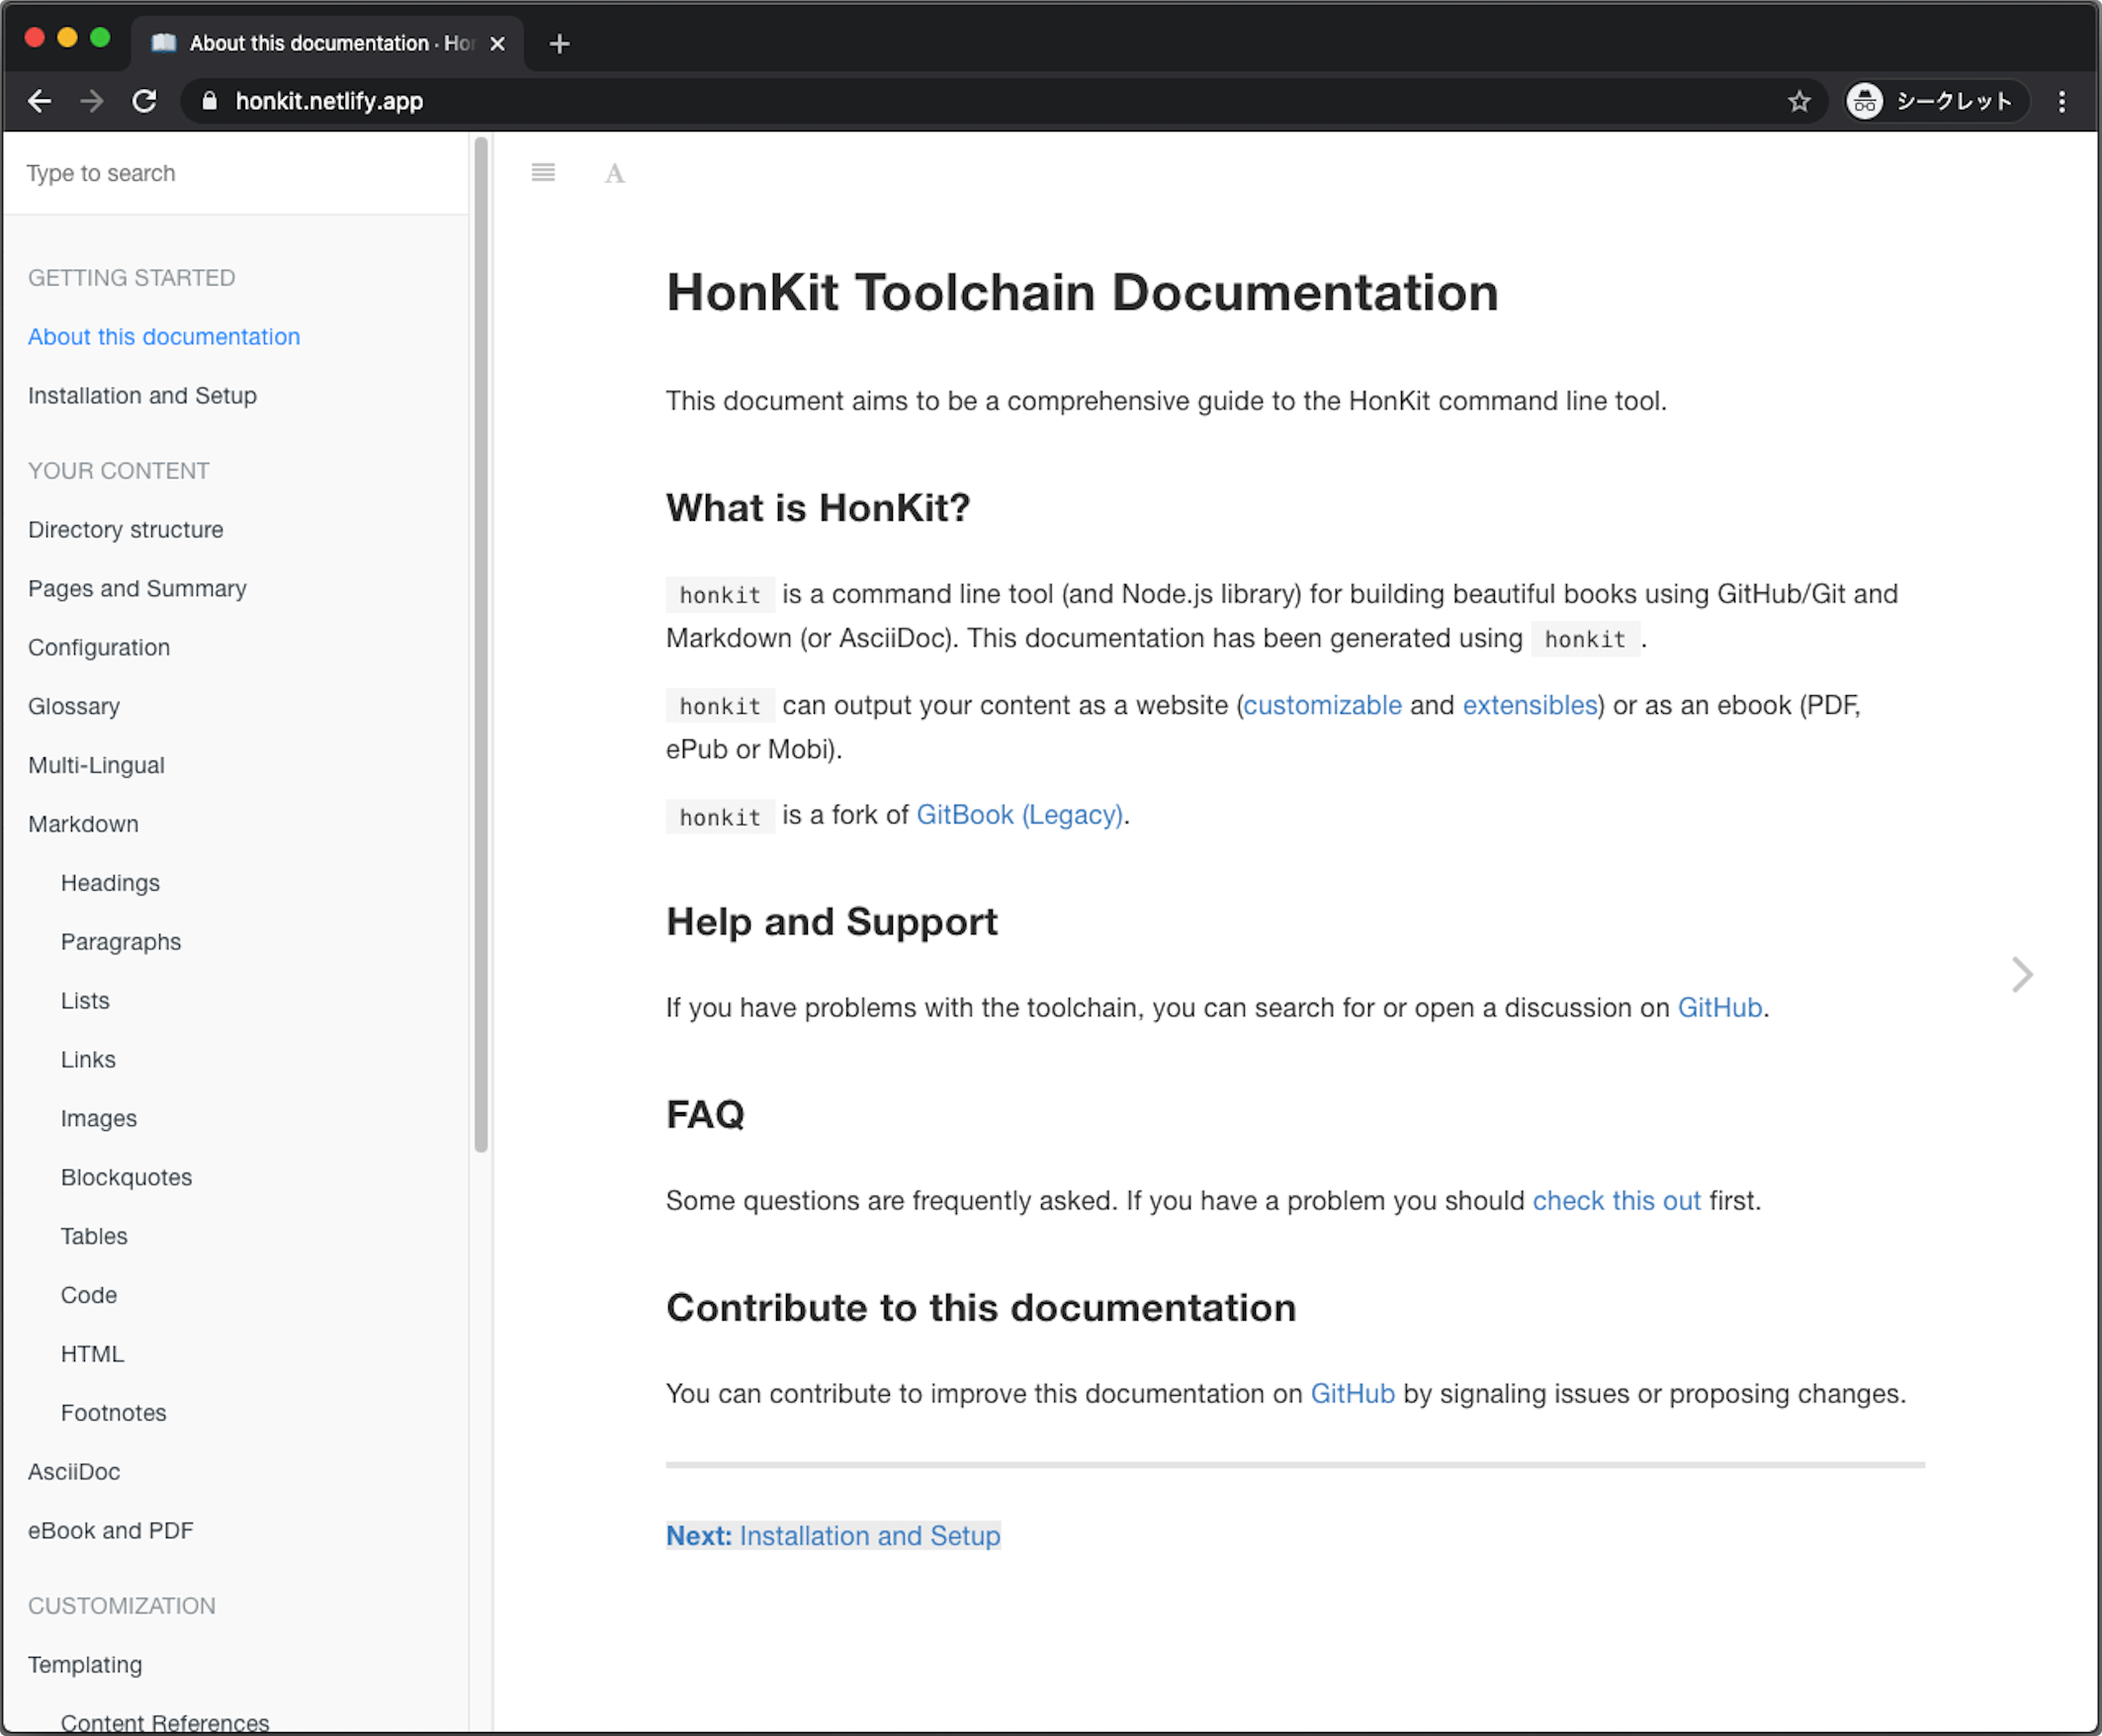Image resolution: width=2102 pixels, height=1736 pixels.
Task: Open the Markdown page
Action: [83, 825]
